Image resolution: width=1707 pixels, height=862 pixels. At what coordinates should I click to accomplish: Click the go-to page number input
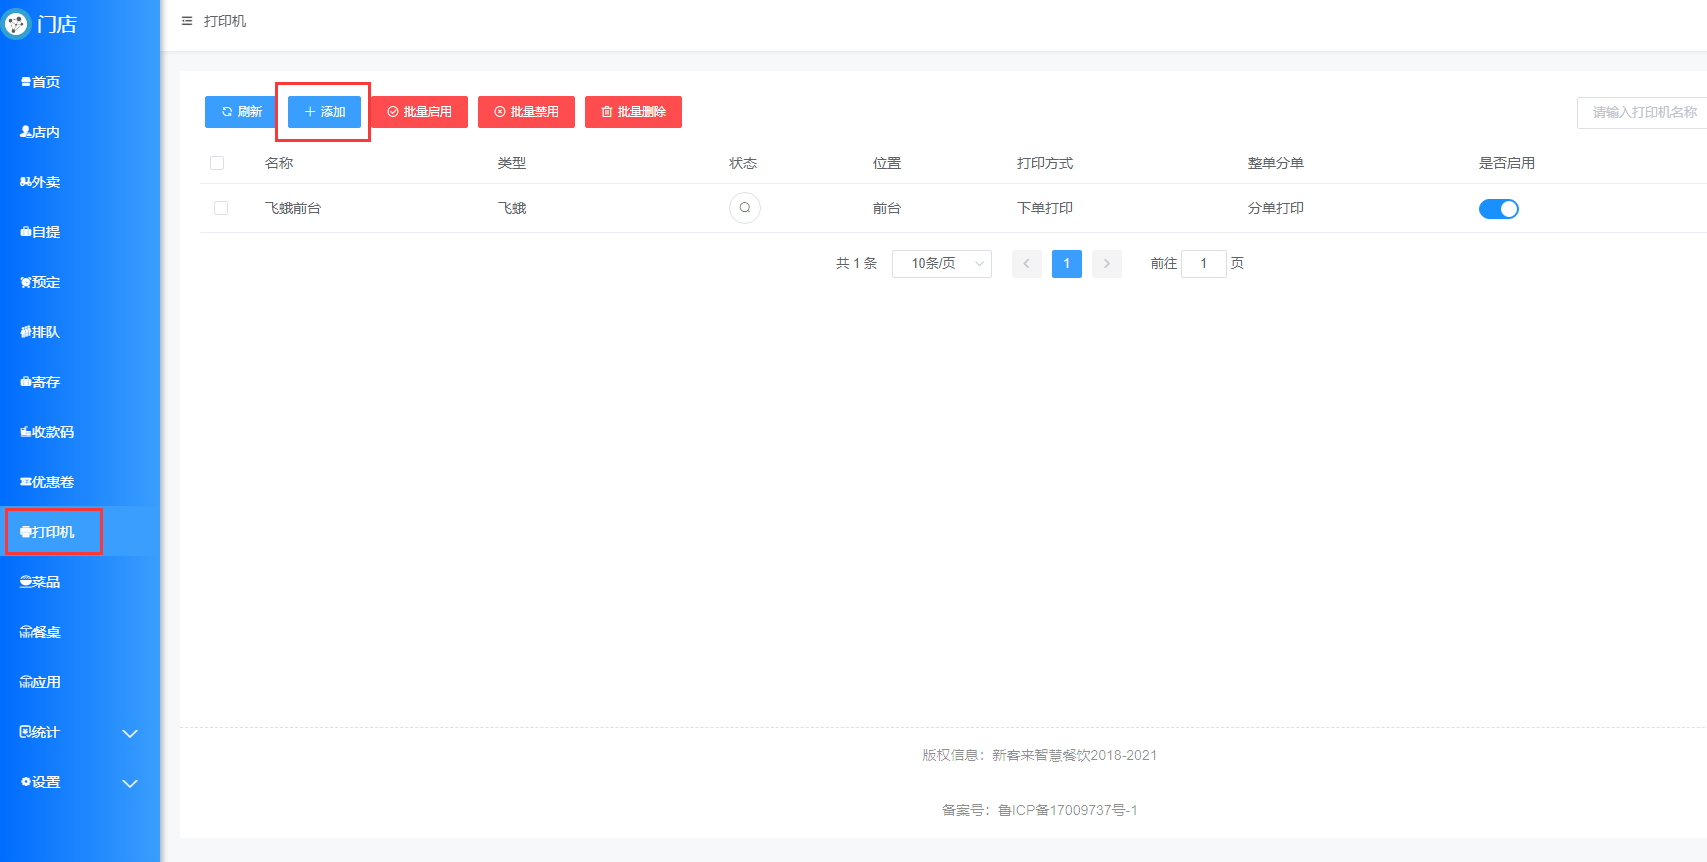pos(1203,263)
